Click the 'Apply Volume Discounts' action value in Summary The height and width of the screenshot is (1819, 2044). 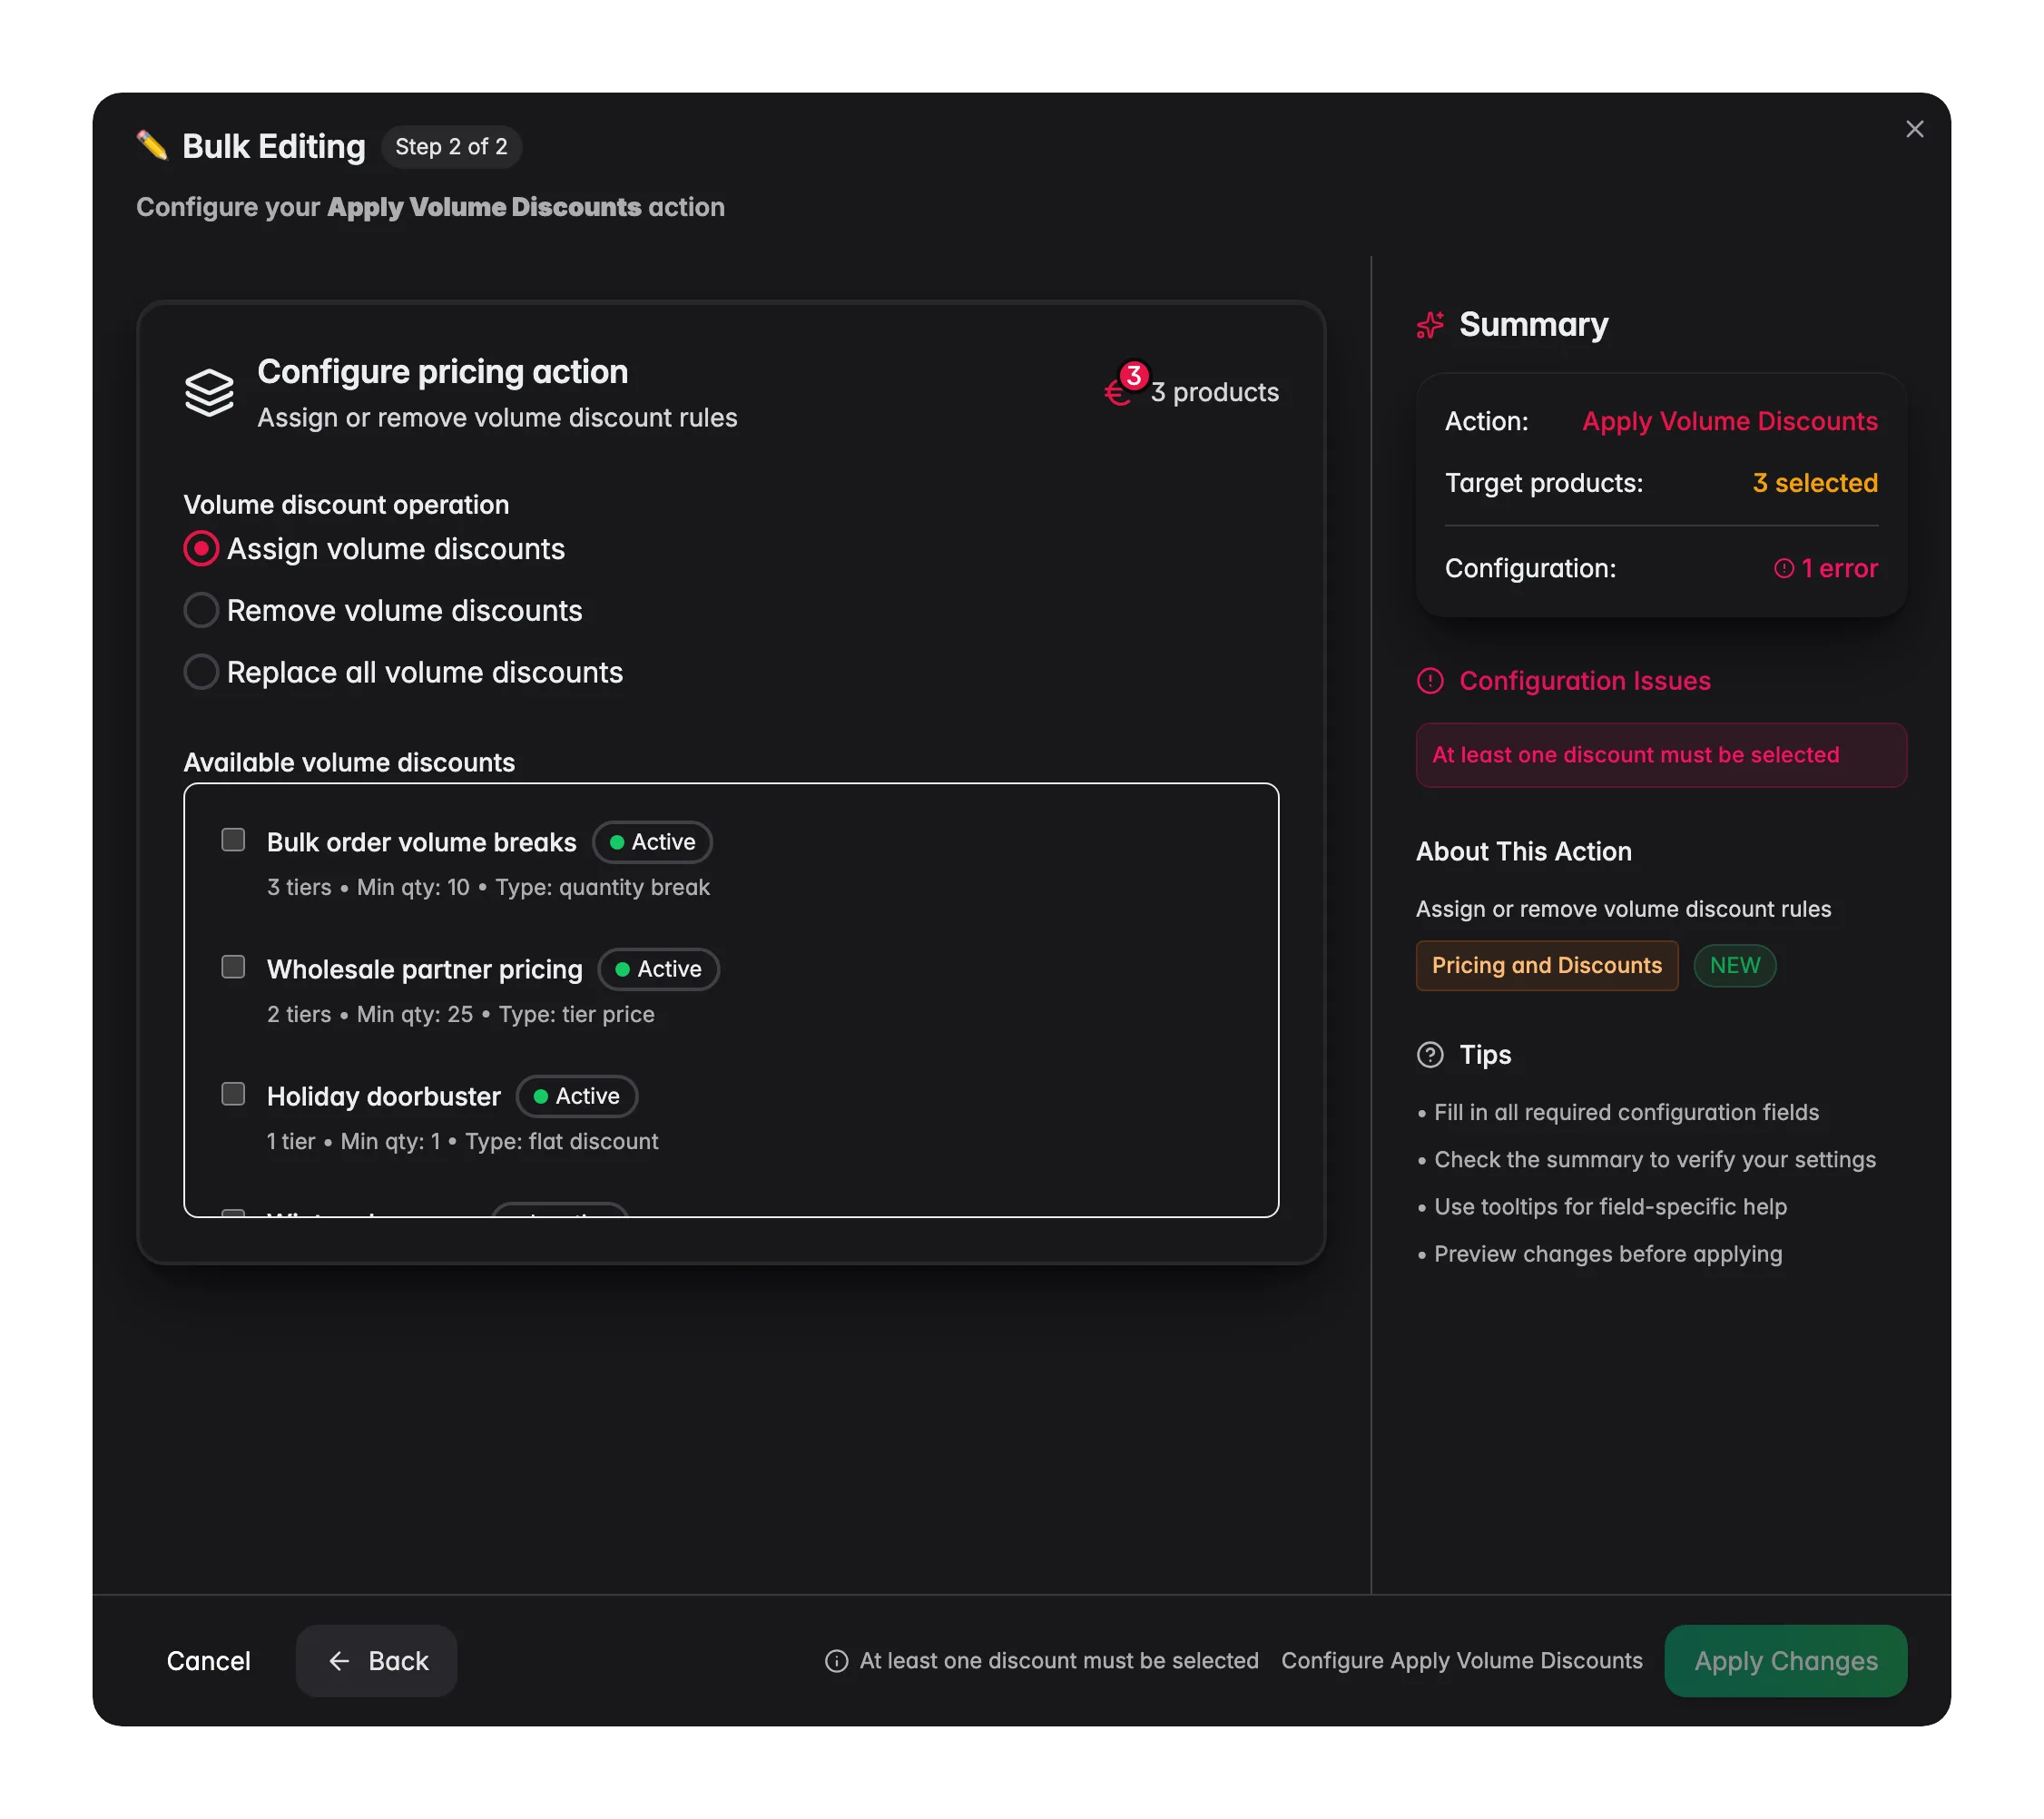point(1729,421)
